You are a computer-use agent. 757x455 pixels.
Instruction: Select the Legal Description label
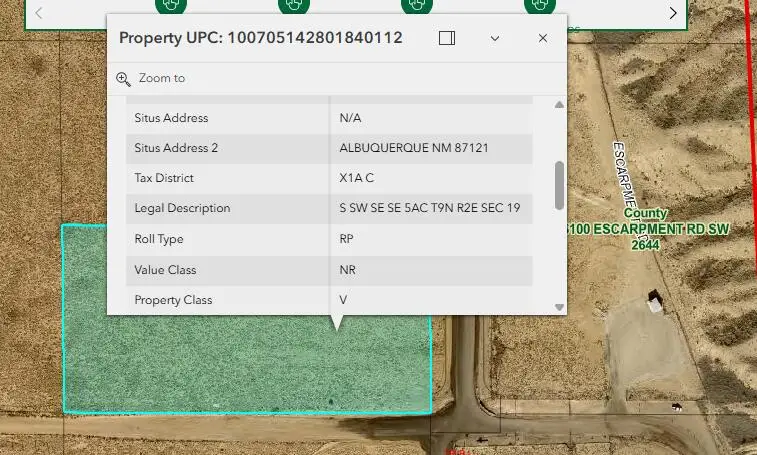182,208
